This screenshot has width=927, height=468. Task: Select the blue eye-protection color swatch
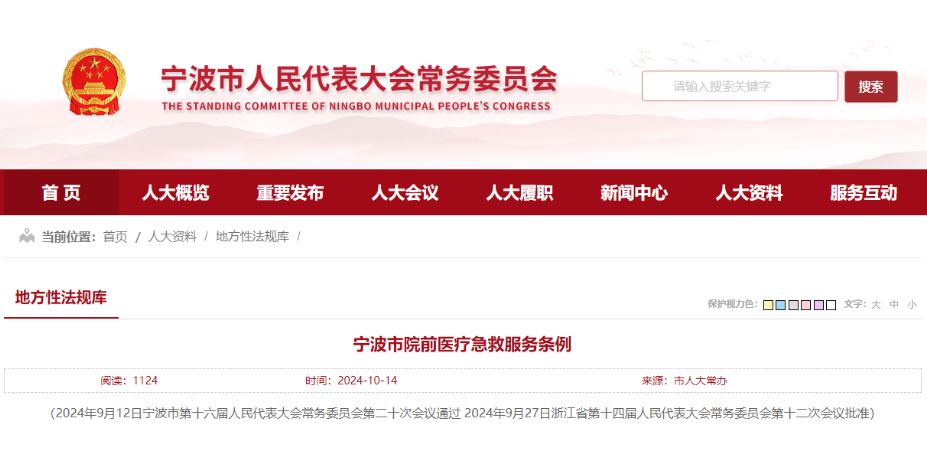781,305
